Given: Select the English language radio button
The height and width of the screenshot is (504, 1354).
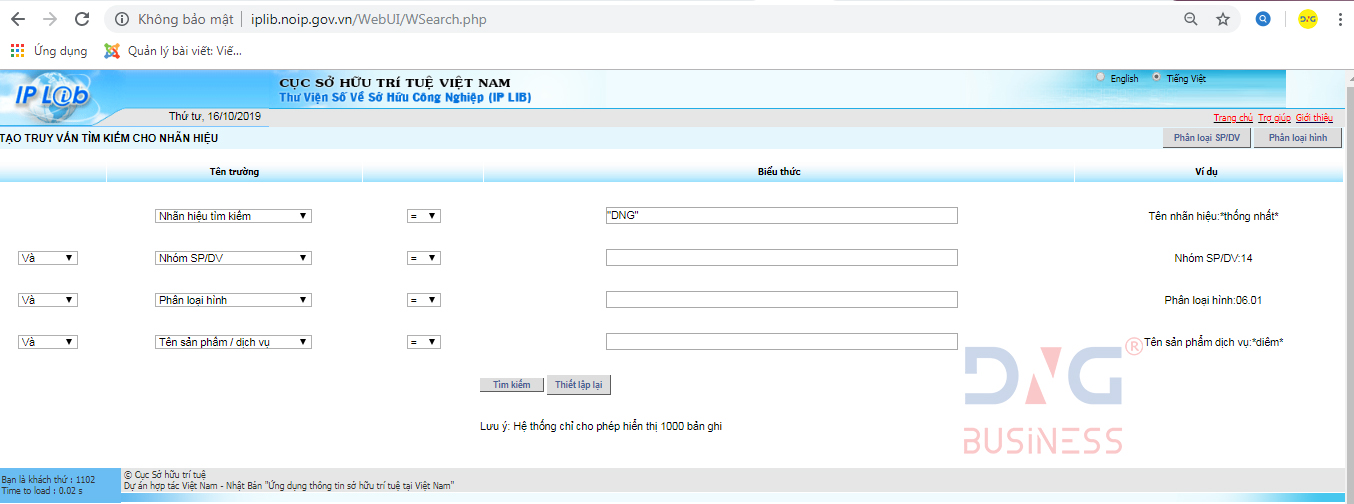Looking at the screenshot, I should point(1101,78).
